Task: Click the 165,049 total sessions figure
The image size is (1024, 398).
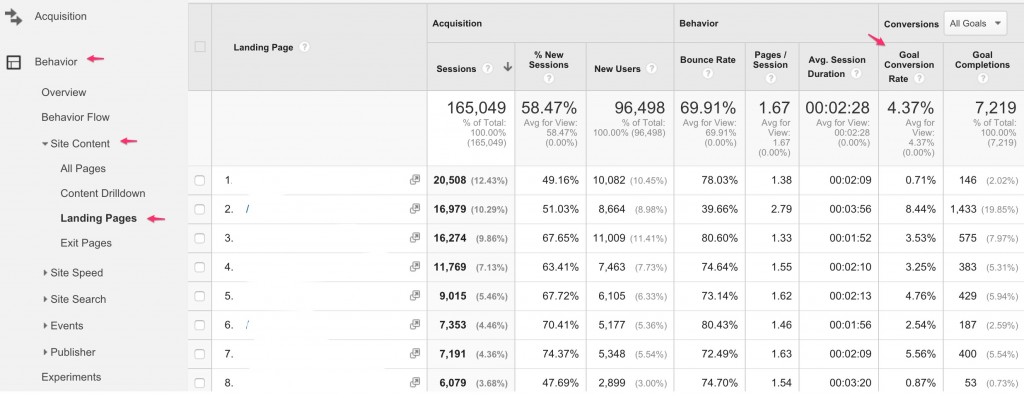Action: [477, 108]
